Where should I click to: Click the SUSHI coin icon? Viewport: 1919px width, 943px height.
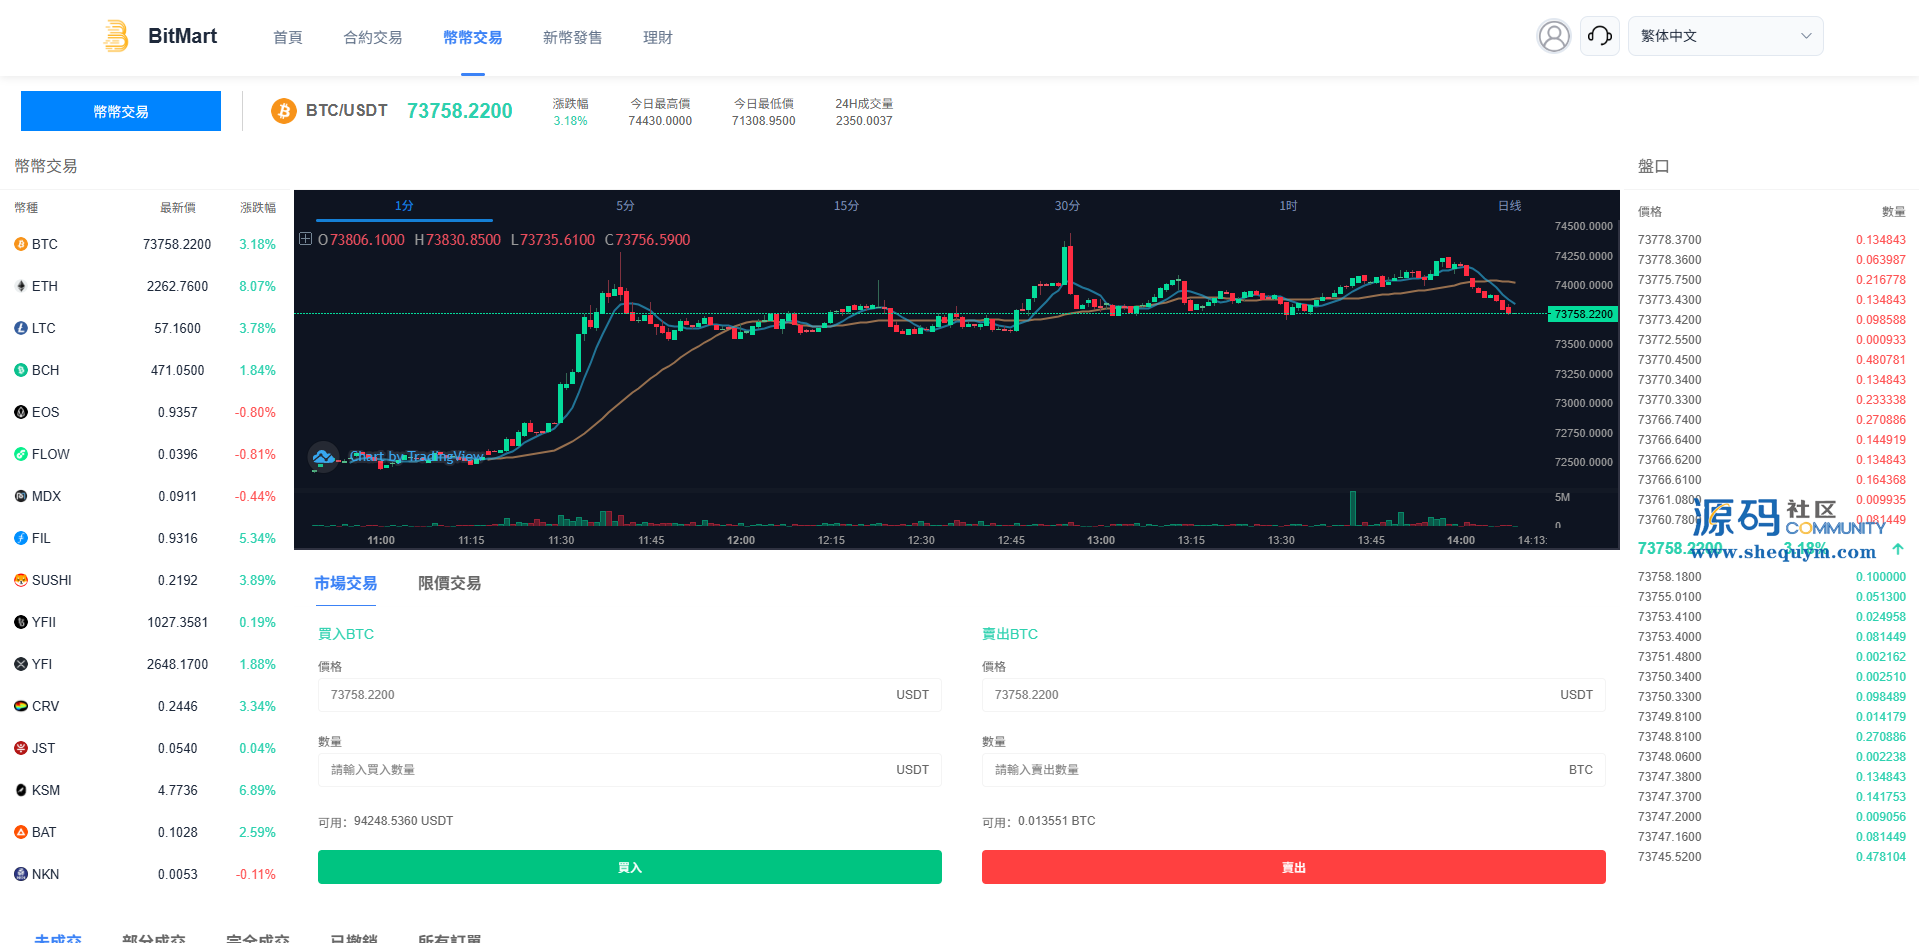(21, 580)
